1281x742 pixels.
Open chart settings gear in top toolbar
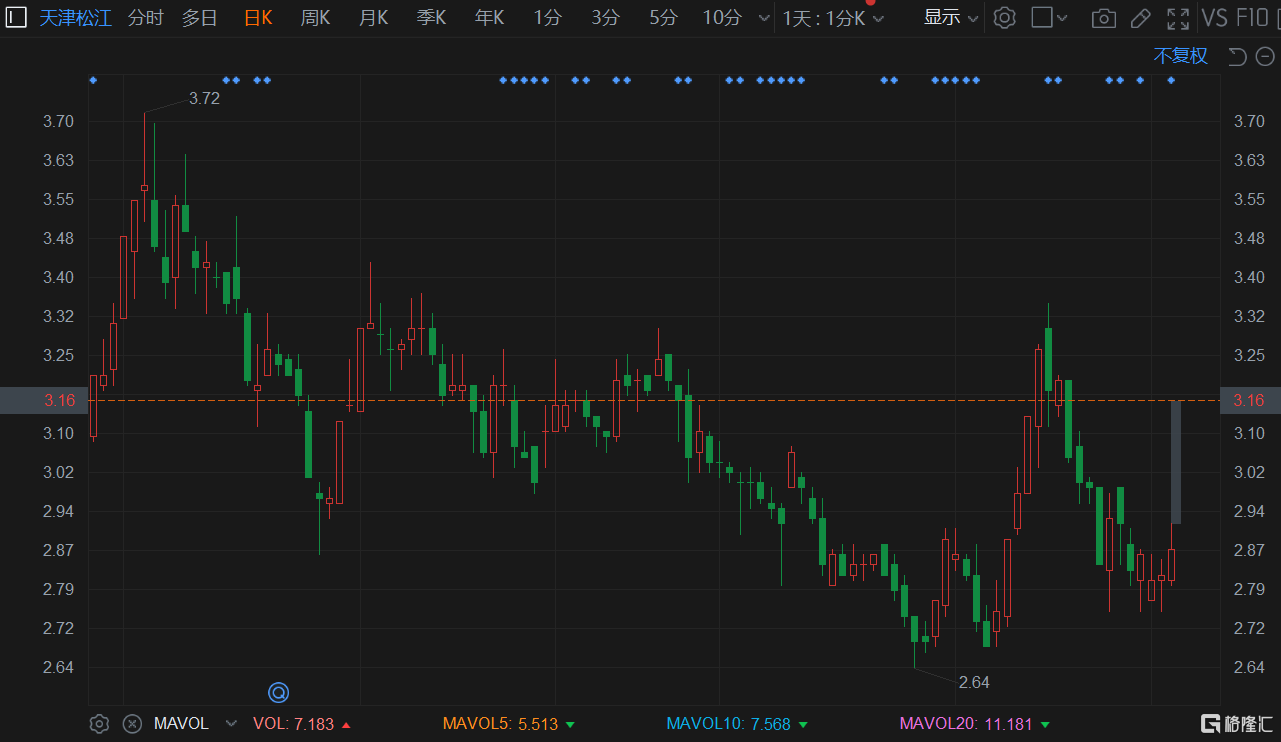pyautogui.click(x=1005, y=18)
